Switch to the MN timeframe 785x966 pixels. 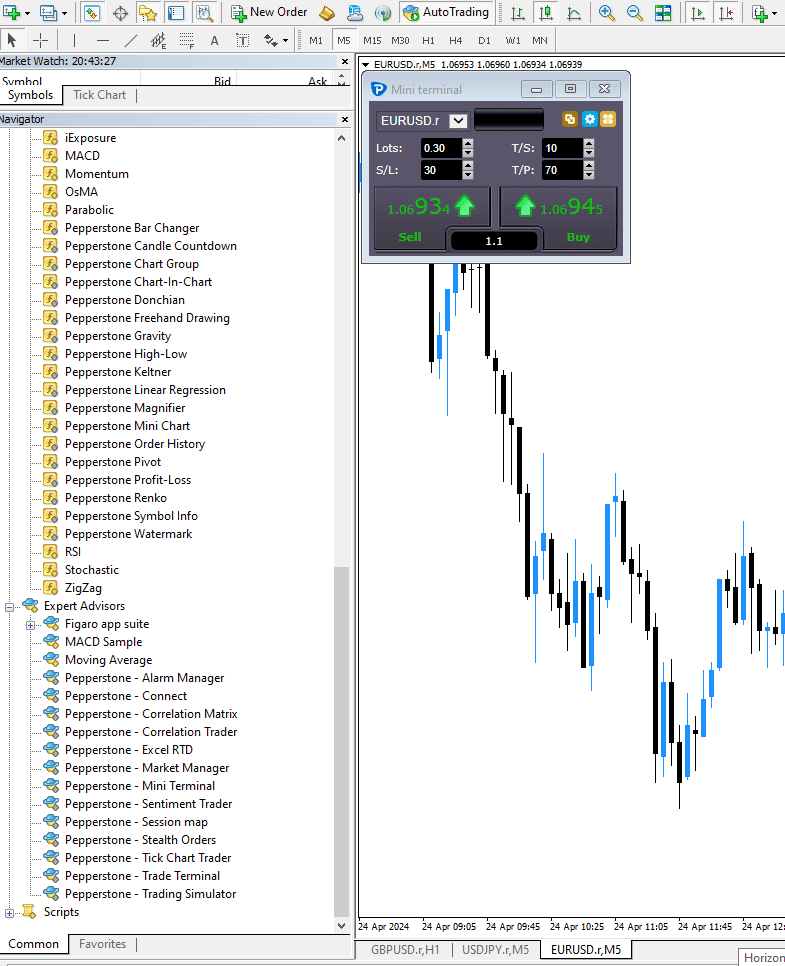tap(540, 41)
